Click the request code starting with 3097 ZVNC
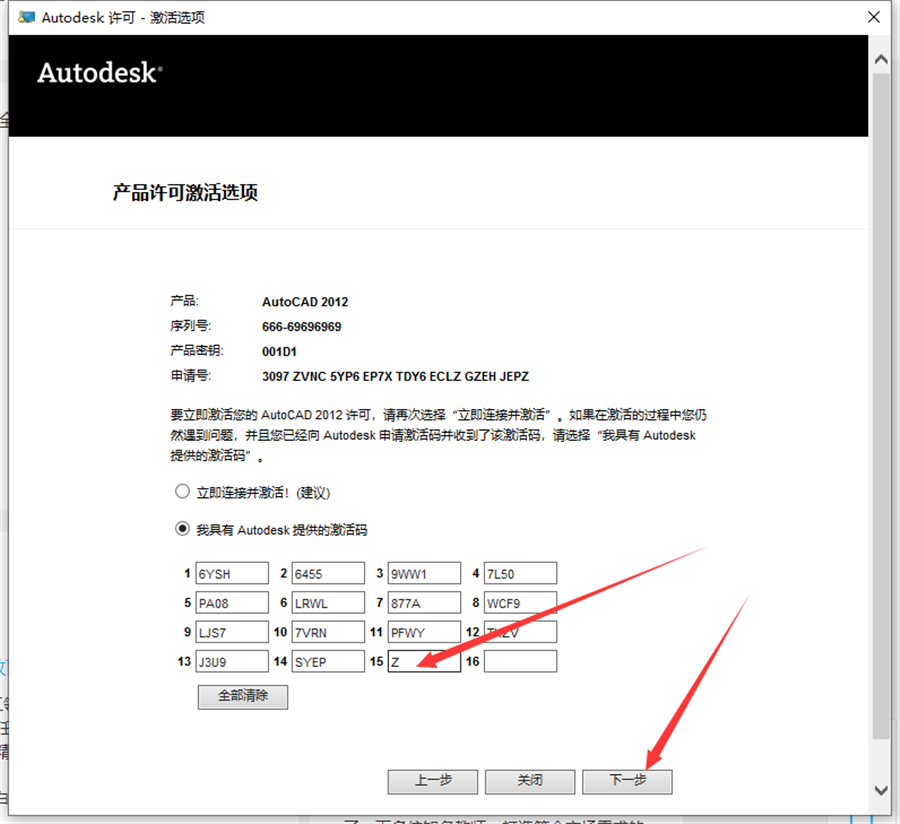Image resolution: width=900 pixels, height=824 pixels. pos(395,376)
